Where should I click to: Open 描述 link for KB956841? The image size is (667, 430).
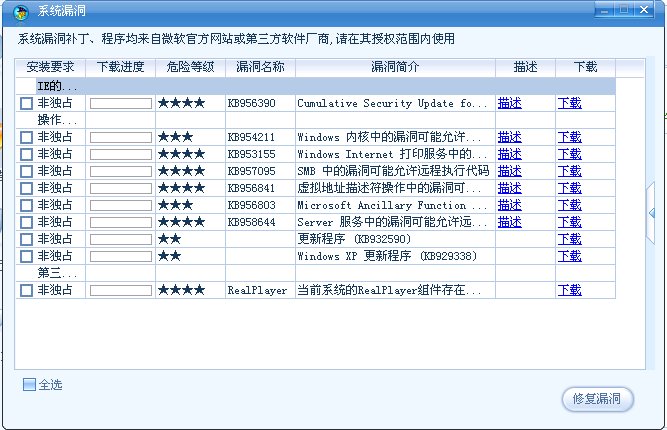point(510,188)
